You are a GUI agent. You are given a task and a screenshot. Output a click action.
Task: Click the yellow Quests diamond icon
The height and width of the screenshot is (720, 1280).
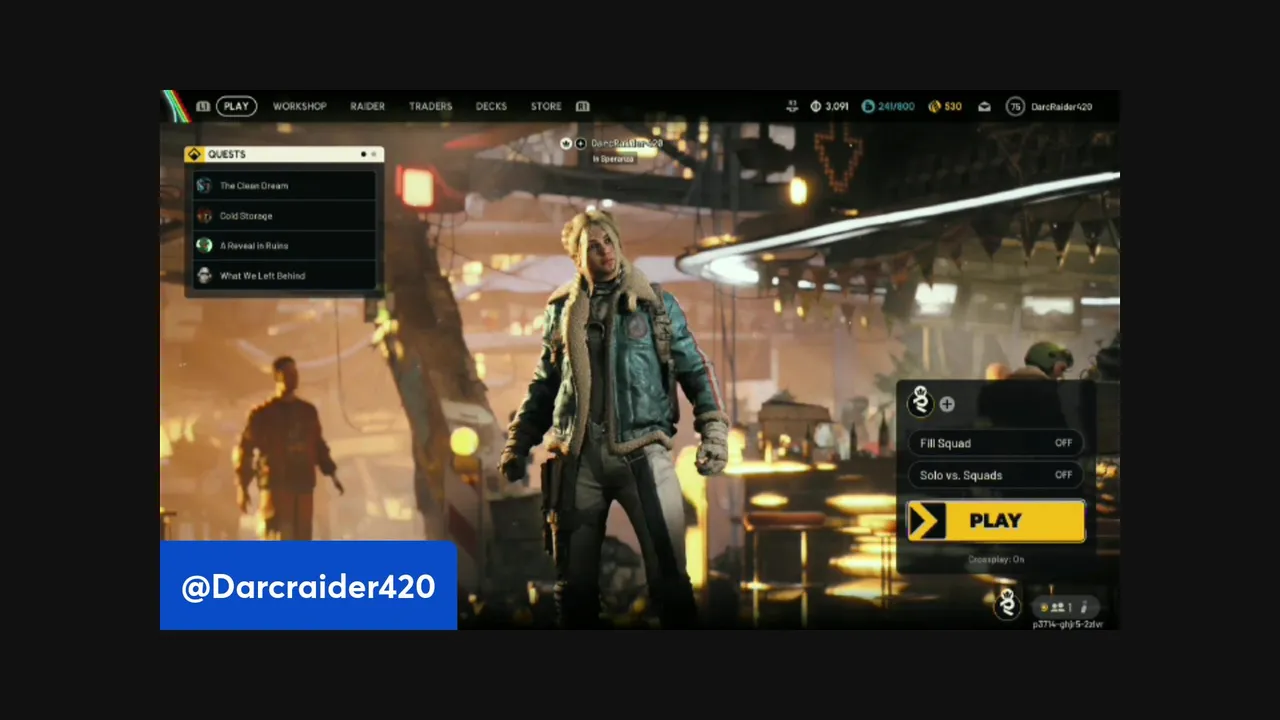coord(194,154)
